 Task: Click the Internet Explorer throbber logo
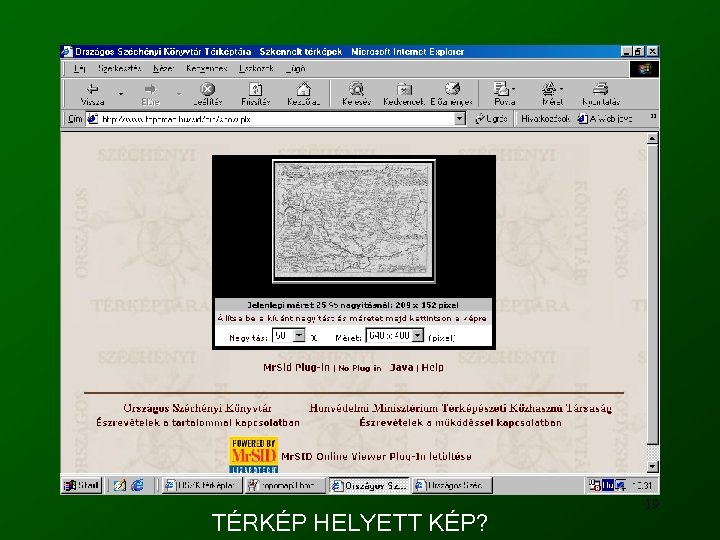point(644,69)
